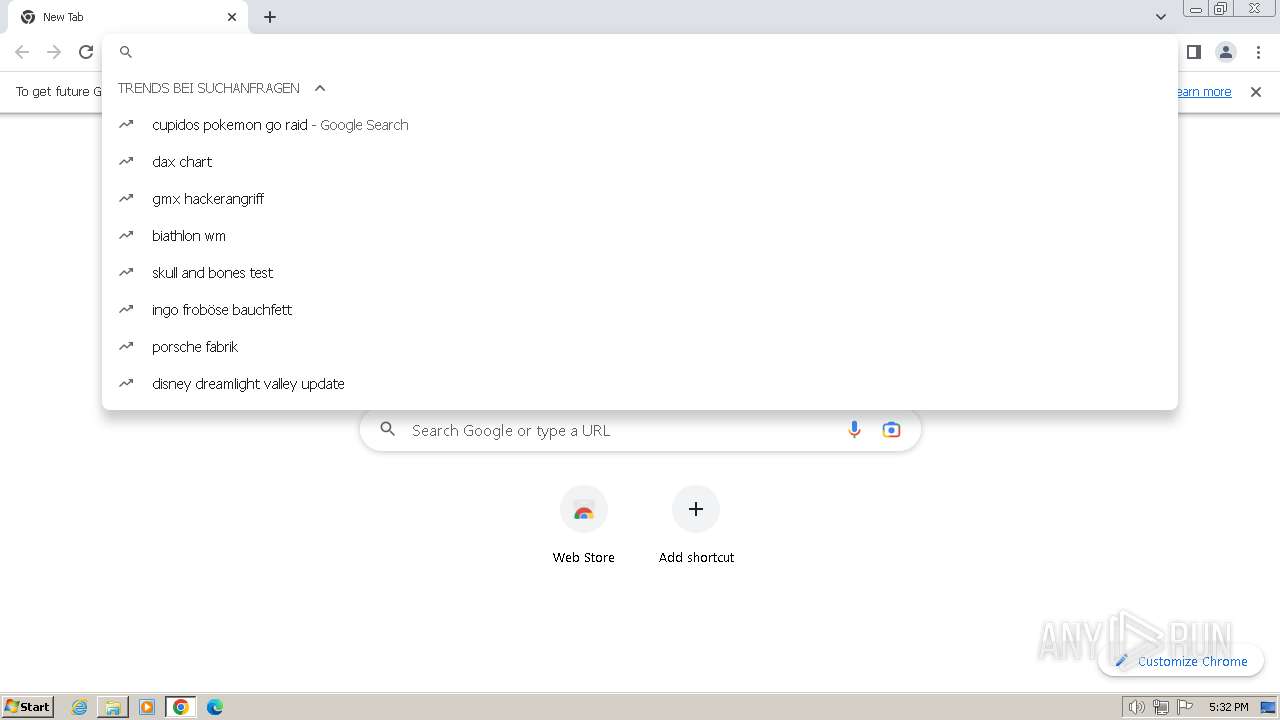Open Google Lens camera image search
1280x720 pixels.
(891, 430)
